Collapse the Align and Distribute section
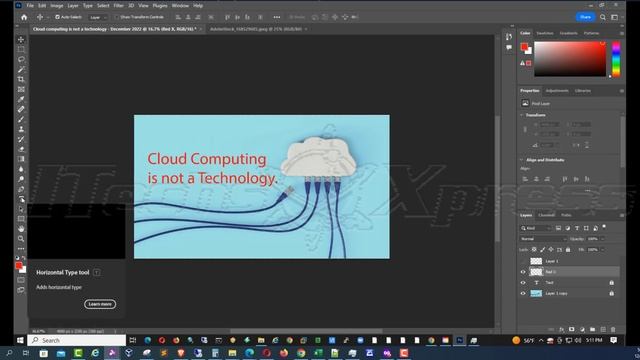640x360 pixels. click(522, 160)
